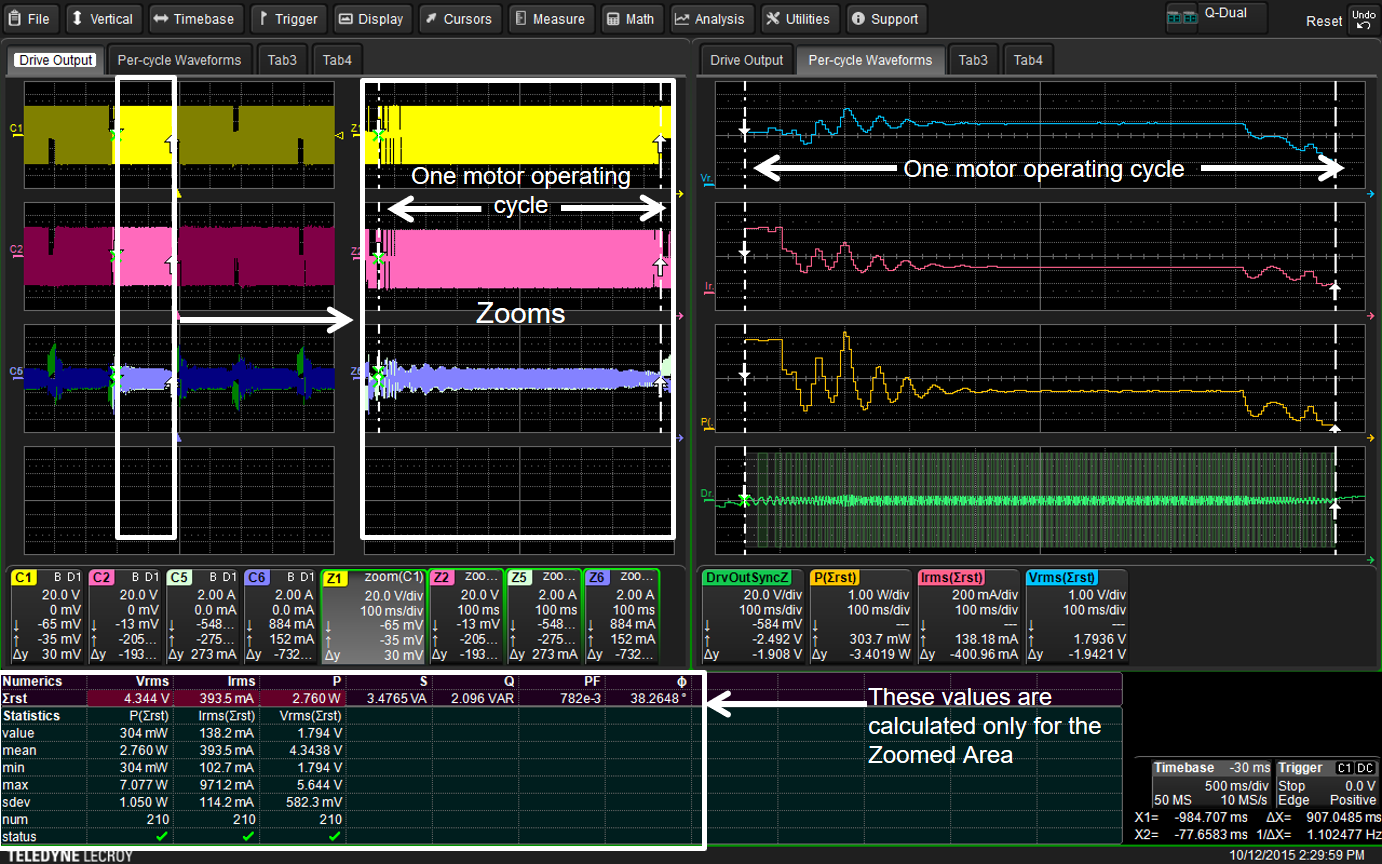Open the Vertical menu
This screenshot has height=864, width=1382.
[103, 18]
